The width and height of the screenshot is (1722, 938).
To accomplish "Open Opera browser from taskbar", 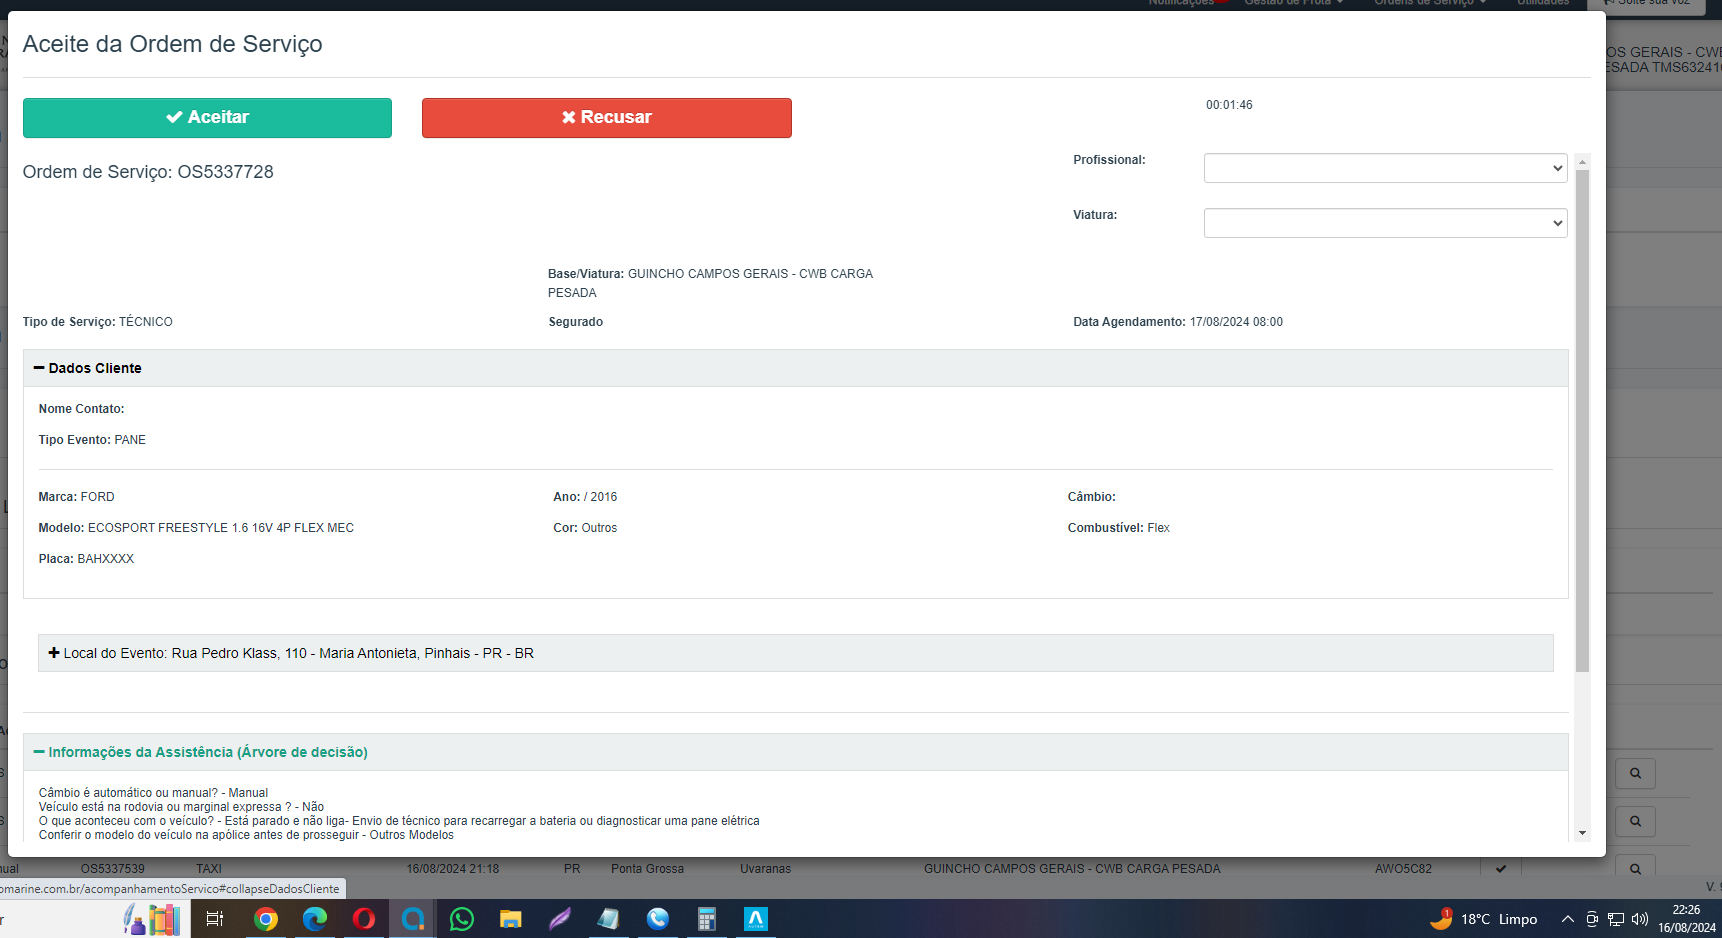I will [x=364, y=919].
